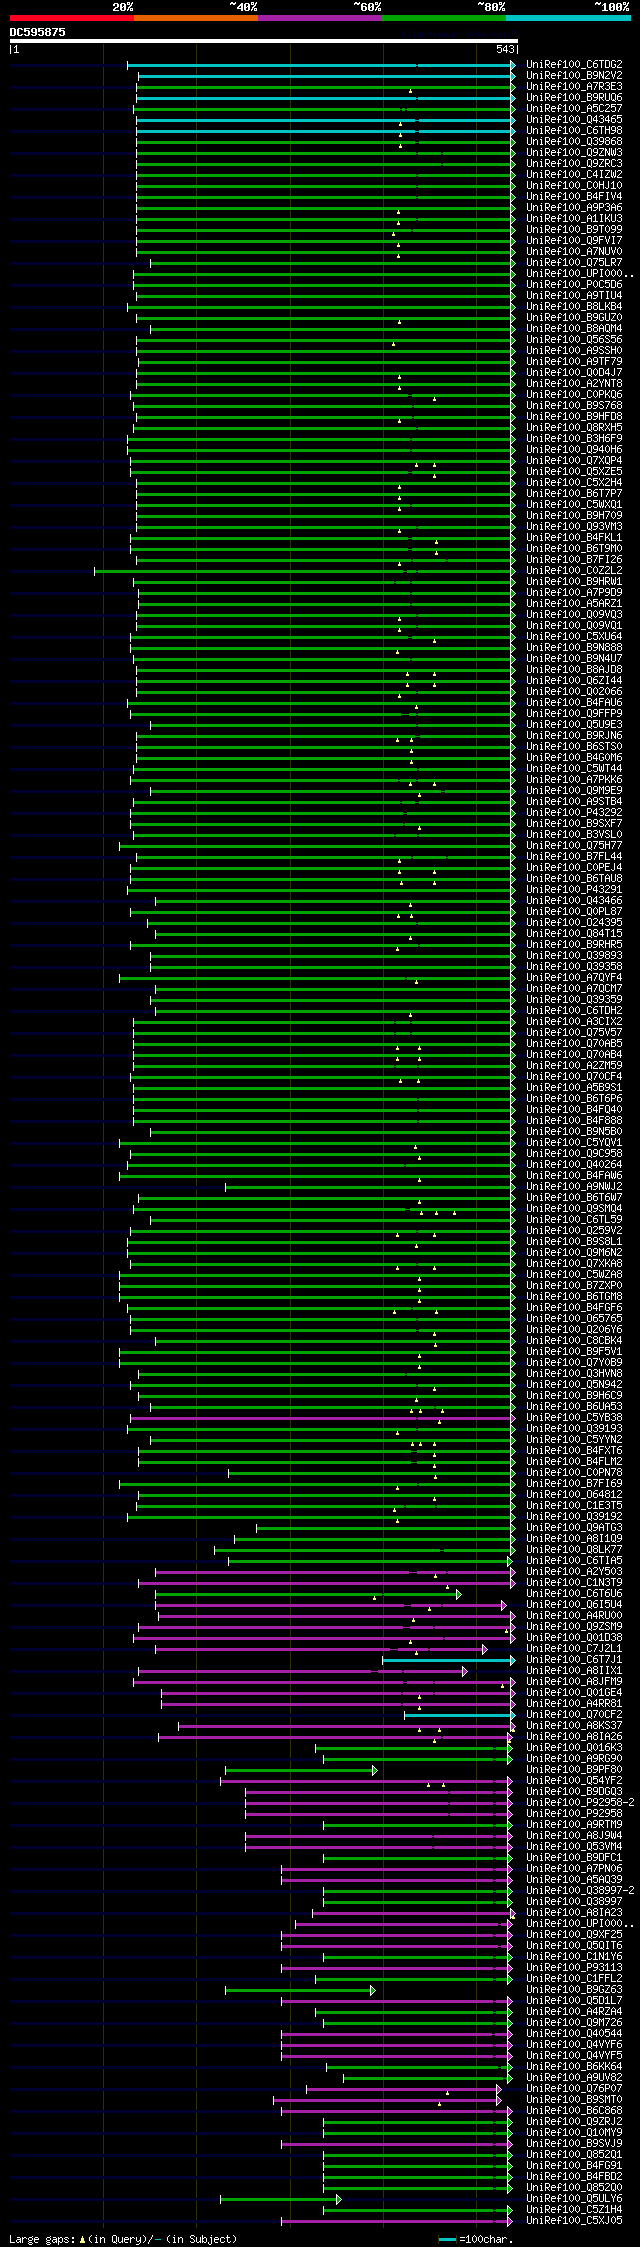Screen dimensions: 640x2247
Task: Click the UniRef100_C6TH98 entry
Action: coord(574,131)
